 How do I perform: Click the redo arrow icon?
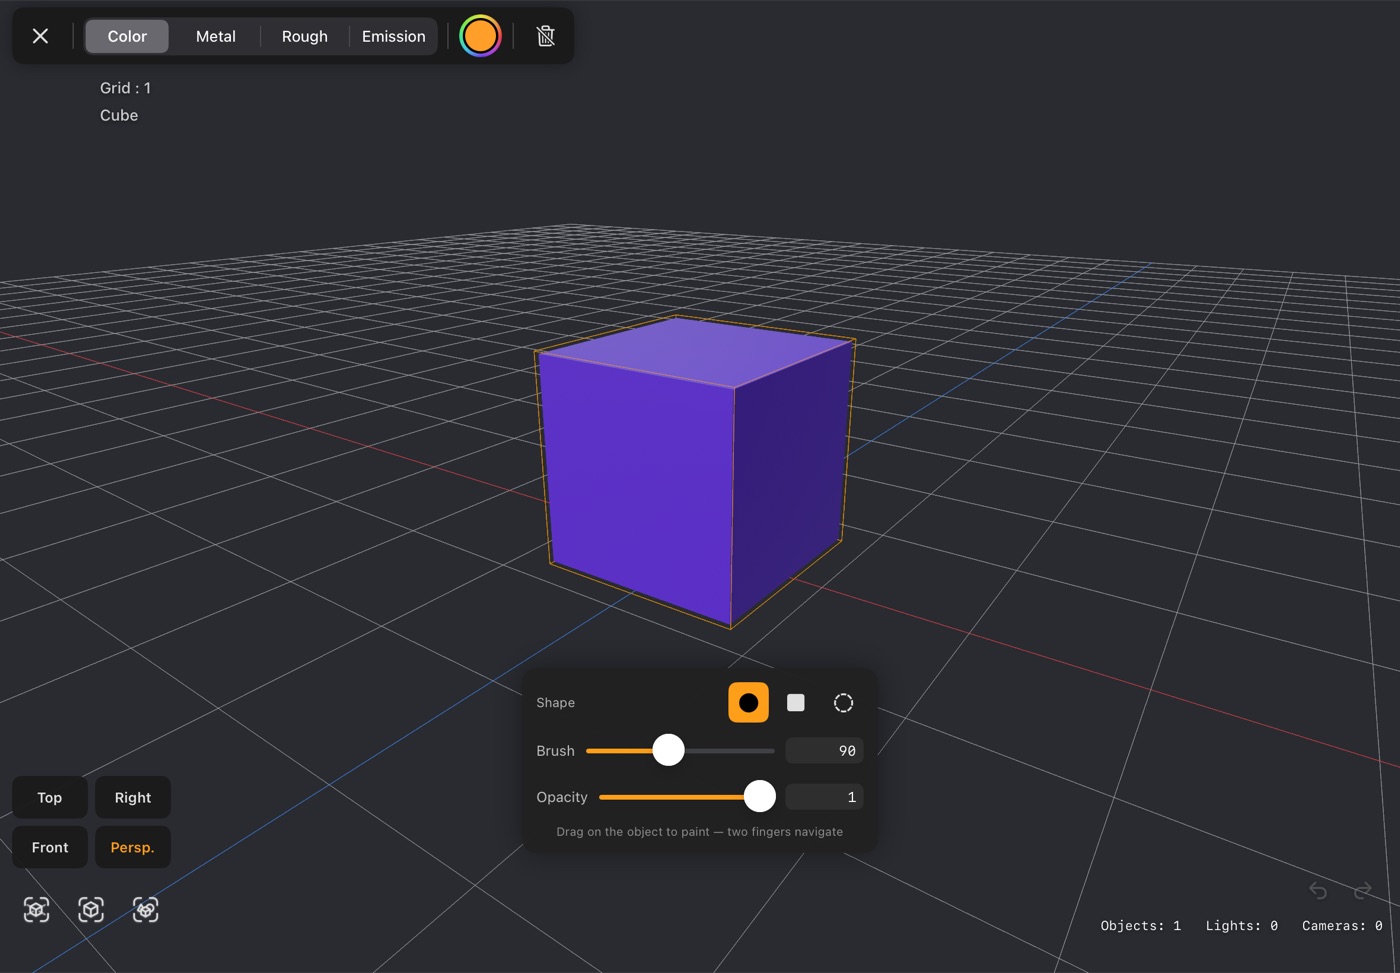(x=1362, y=890)
